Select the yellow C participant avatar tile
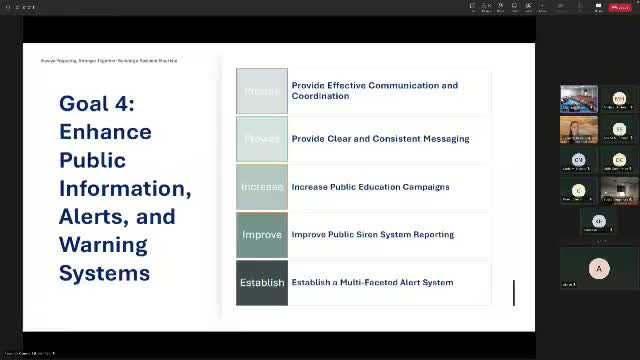Screen dimensions: 640x360 [579, 191]
